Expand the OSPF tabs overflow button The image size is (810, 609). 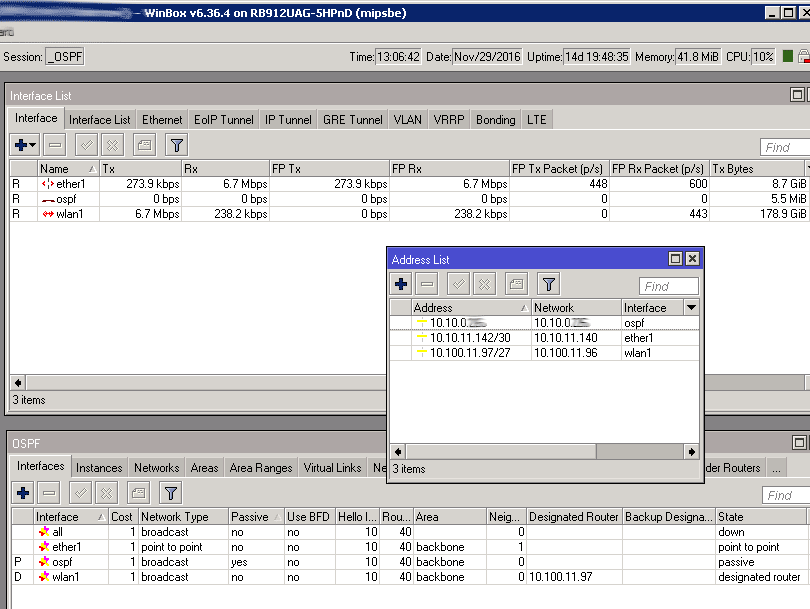pos(778,468)
